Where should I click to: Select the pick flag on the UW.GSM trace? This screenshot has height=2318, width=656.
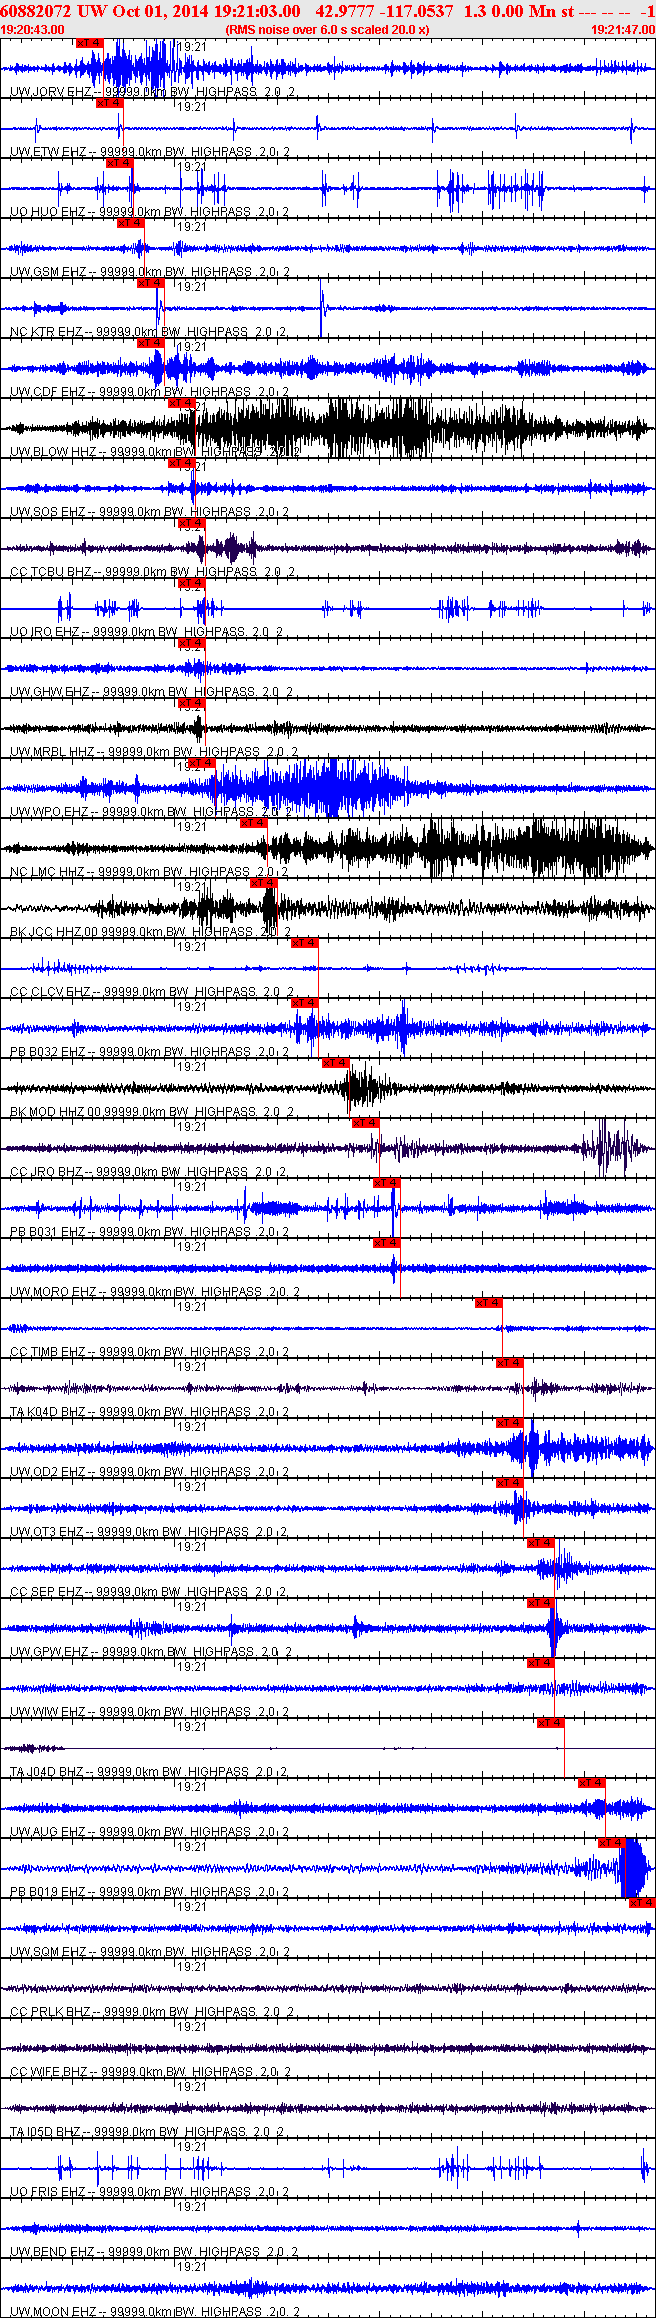130,223
